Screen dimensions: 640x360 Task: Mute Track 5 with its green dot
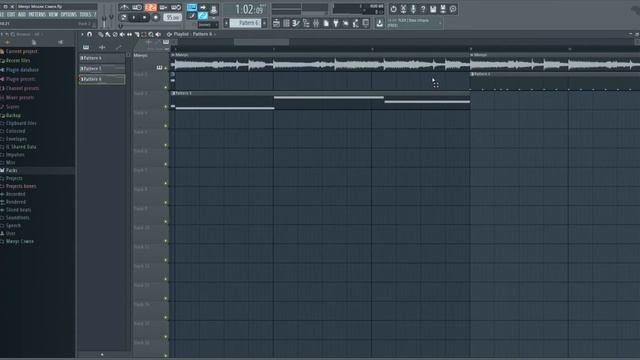tap(165, 145)
